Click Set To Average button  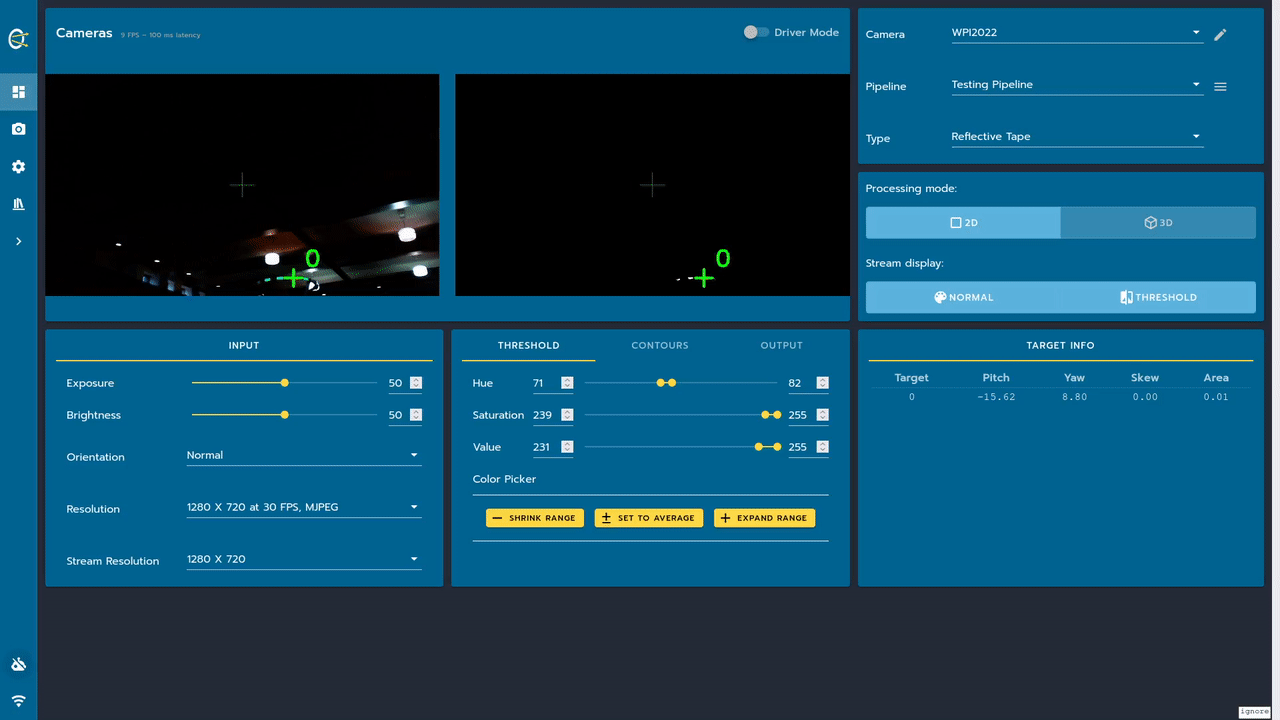[x=649, y=518]
